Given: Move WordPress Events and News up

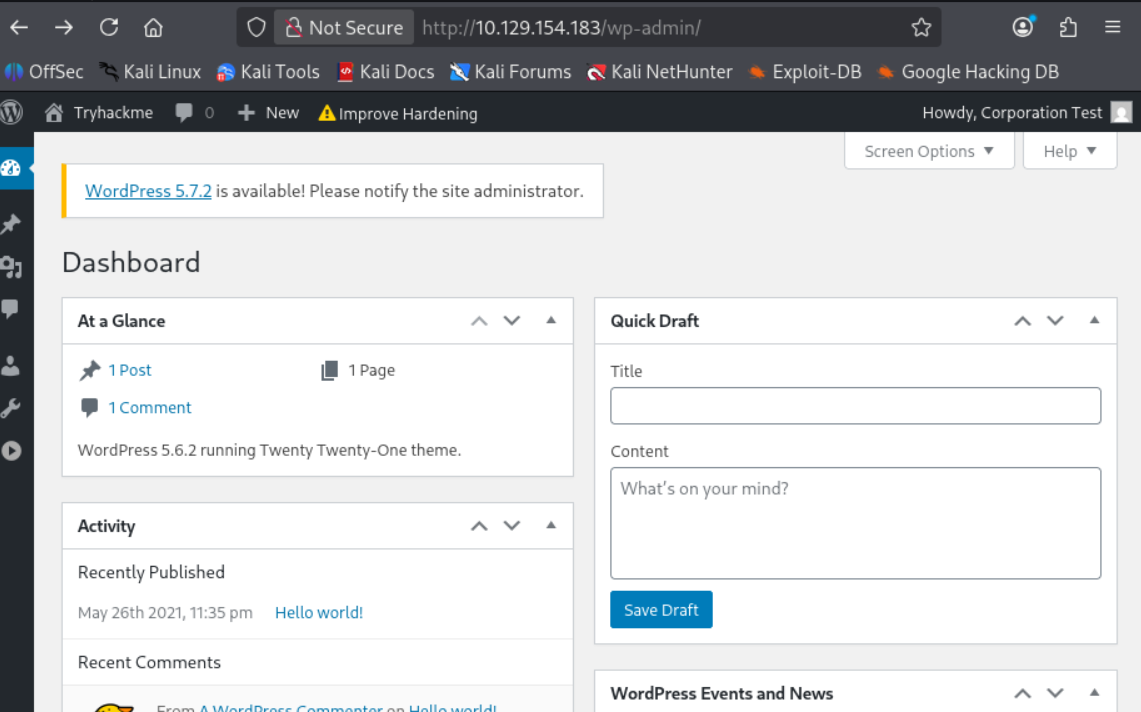Looking at the screenshot, I should (1022, 693).
